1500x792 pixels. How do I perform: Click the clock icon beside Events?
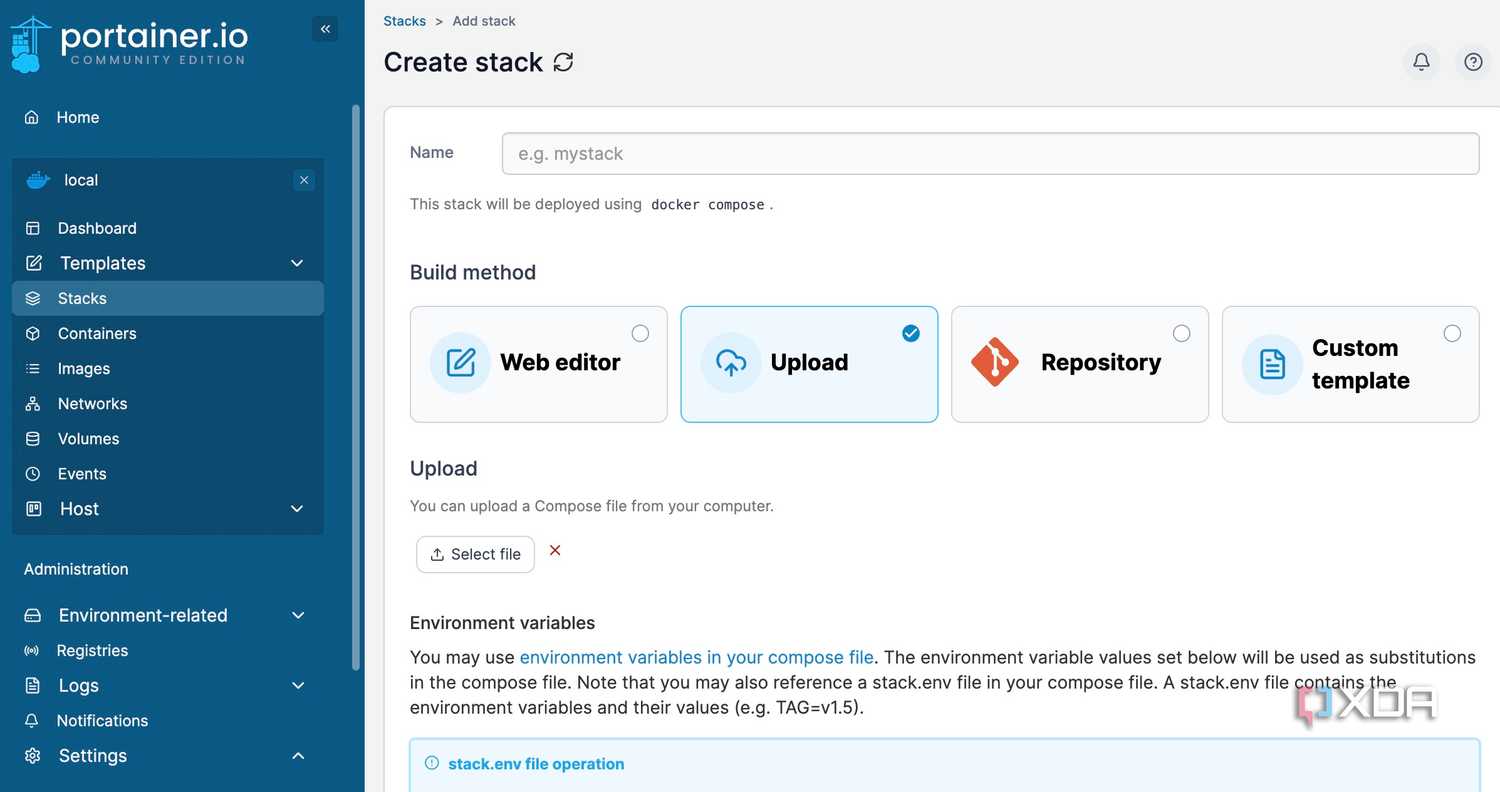click(x=33, y=474)
